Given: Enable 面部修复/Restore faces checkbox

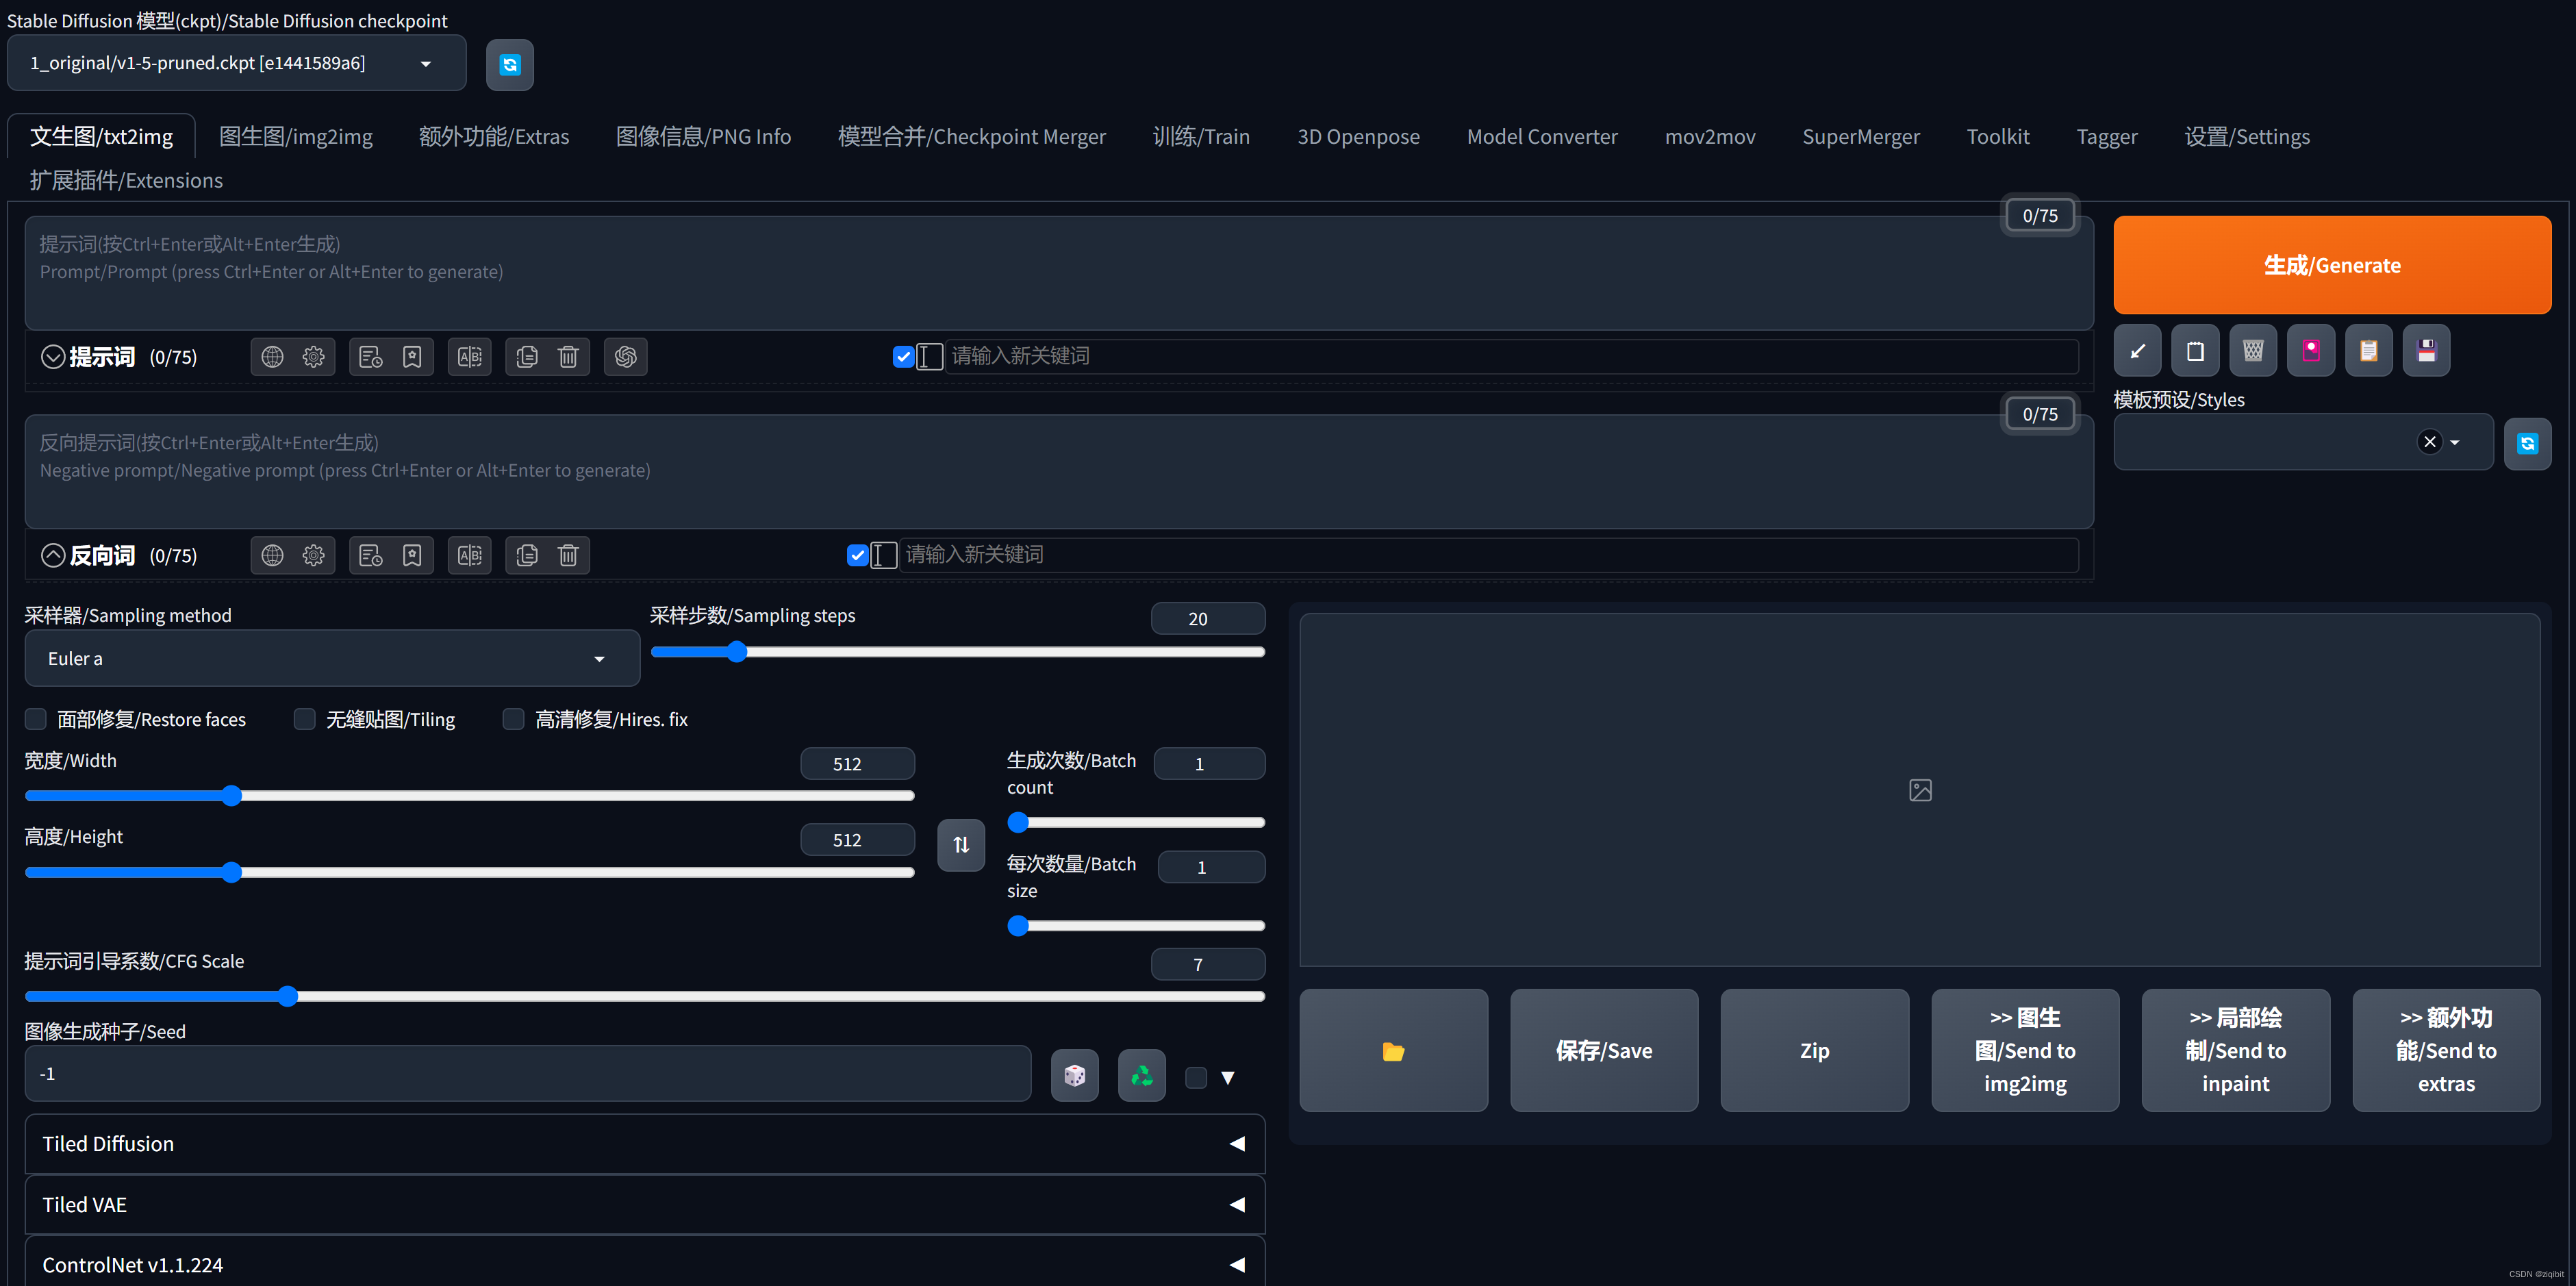Looking at the screenshot, I should pyautogui.click(x=36, y=719).
